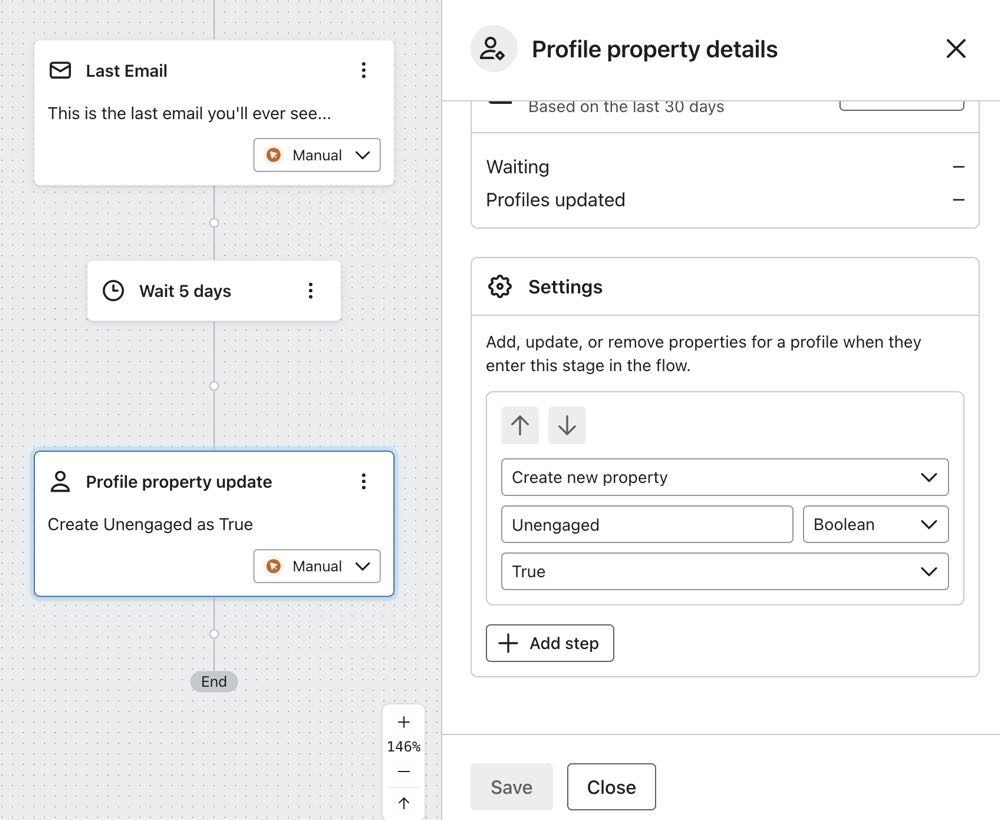Select the person icon on Profile property update card
1000x820 pixels.
pos(60,481)
